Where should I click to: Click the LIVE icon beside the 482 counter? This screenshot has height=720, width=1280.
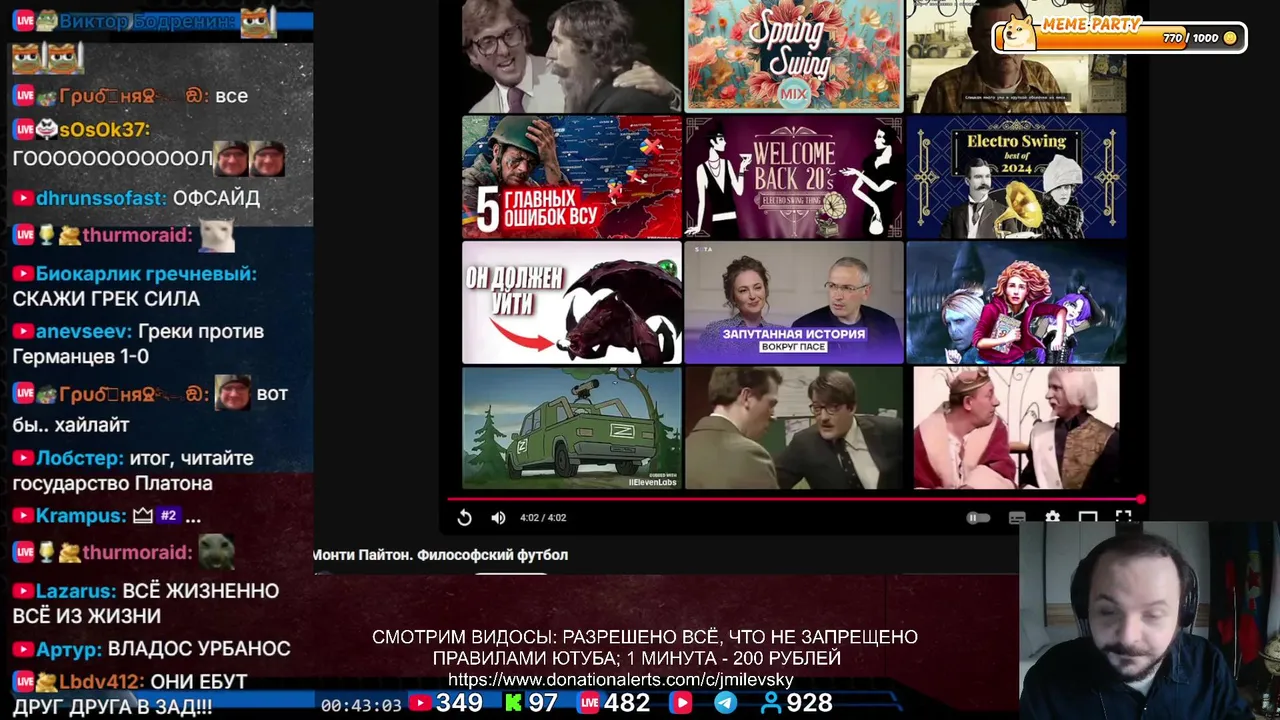[589, 703]
